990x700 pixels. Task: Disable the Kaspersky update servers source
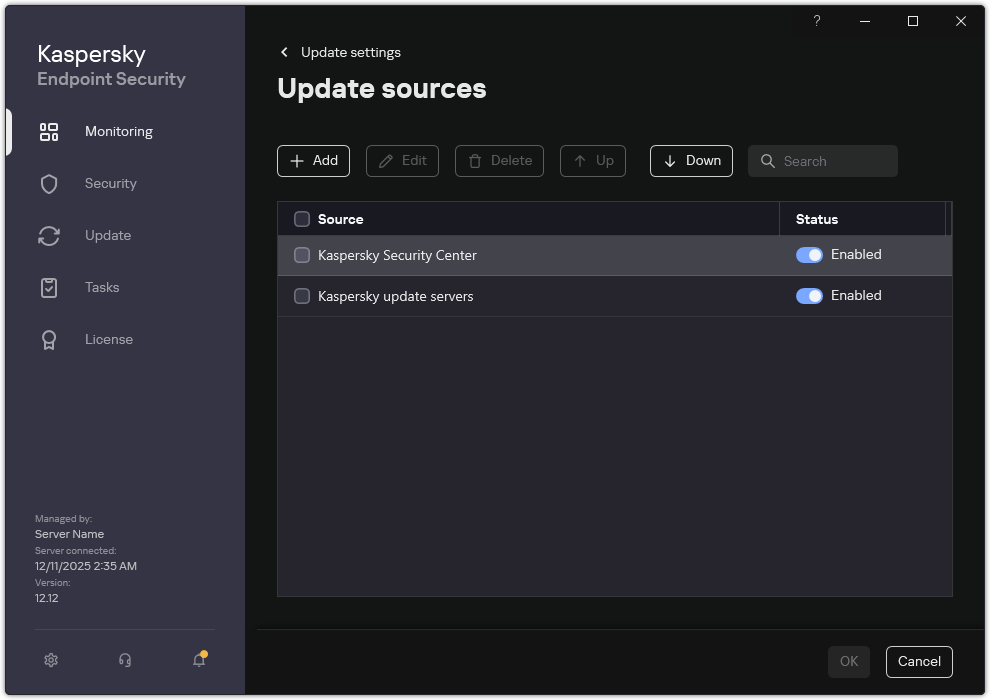[809, 295]
